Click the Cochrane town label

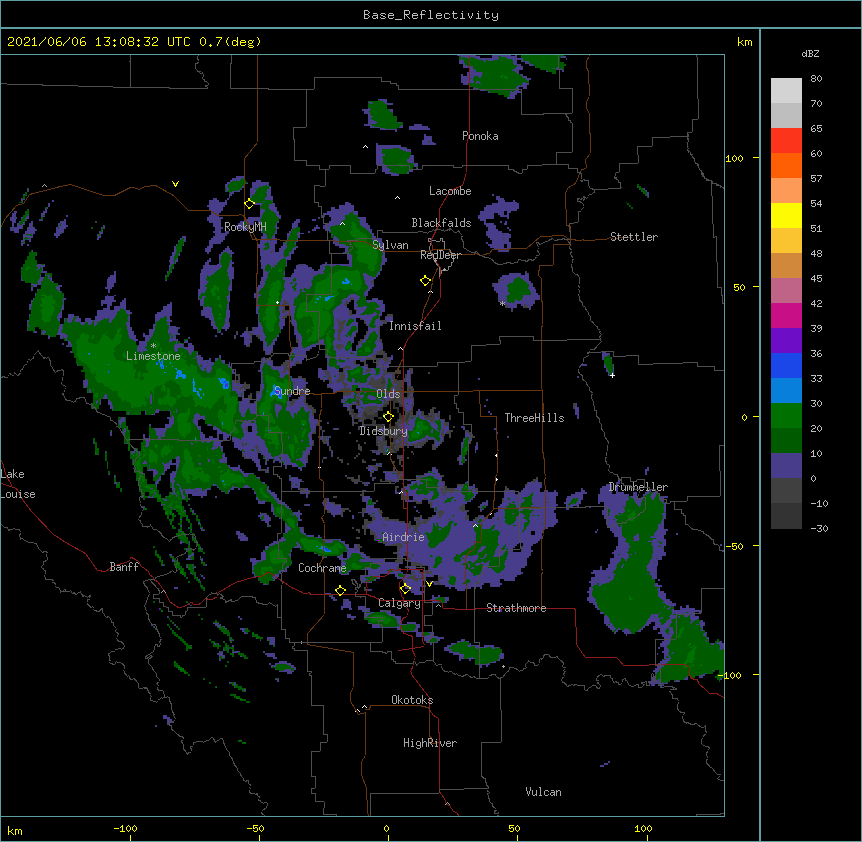click(322, 568)
